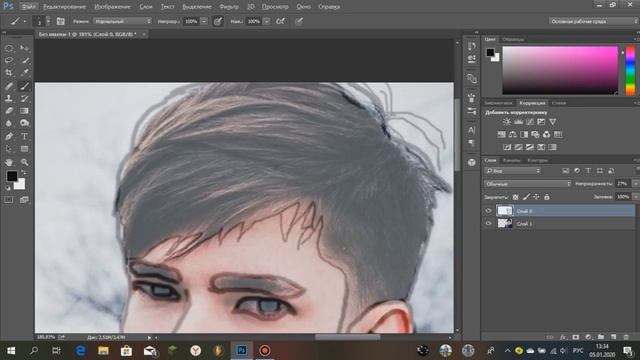Select the Brush tool in the toolbox
Viewport: 640px width, 360px height.
(x=24, y=86)
